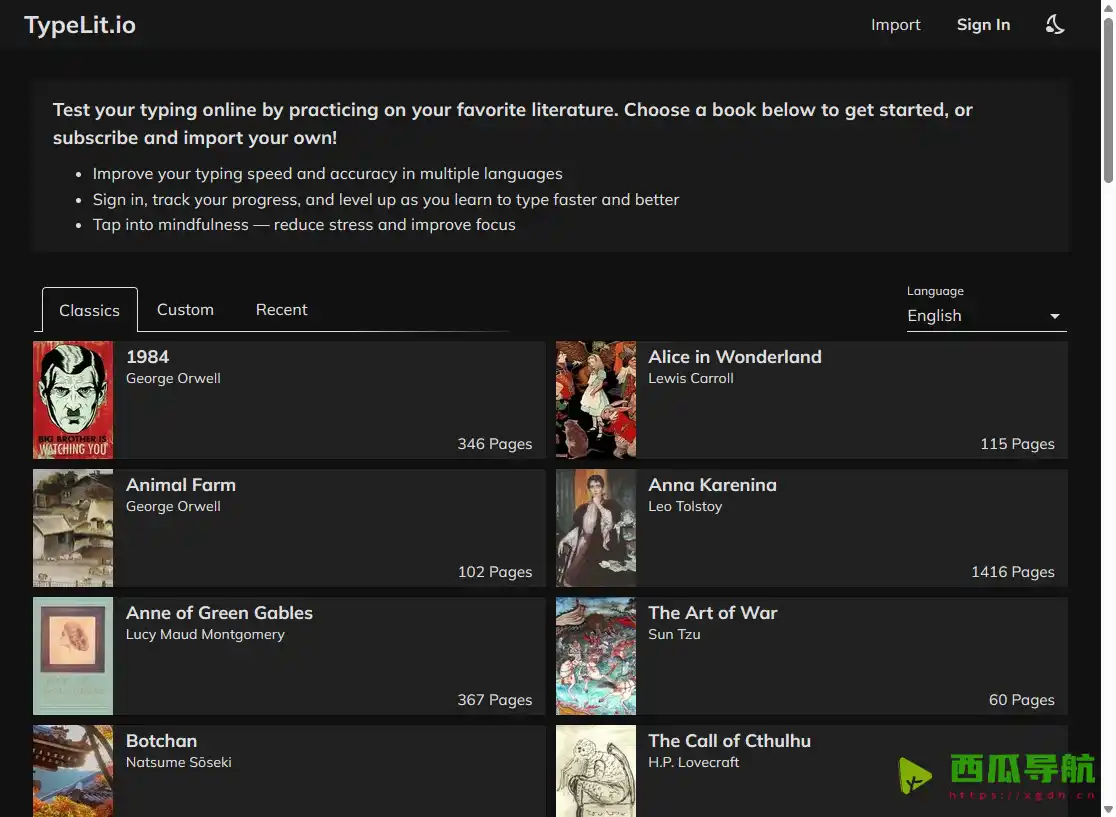Click the Anne of Green Gables cover
Viewport: 1116px width, 817px height.
point(73,656)
